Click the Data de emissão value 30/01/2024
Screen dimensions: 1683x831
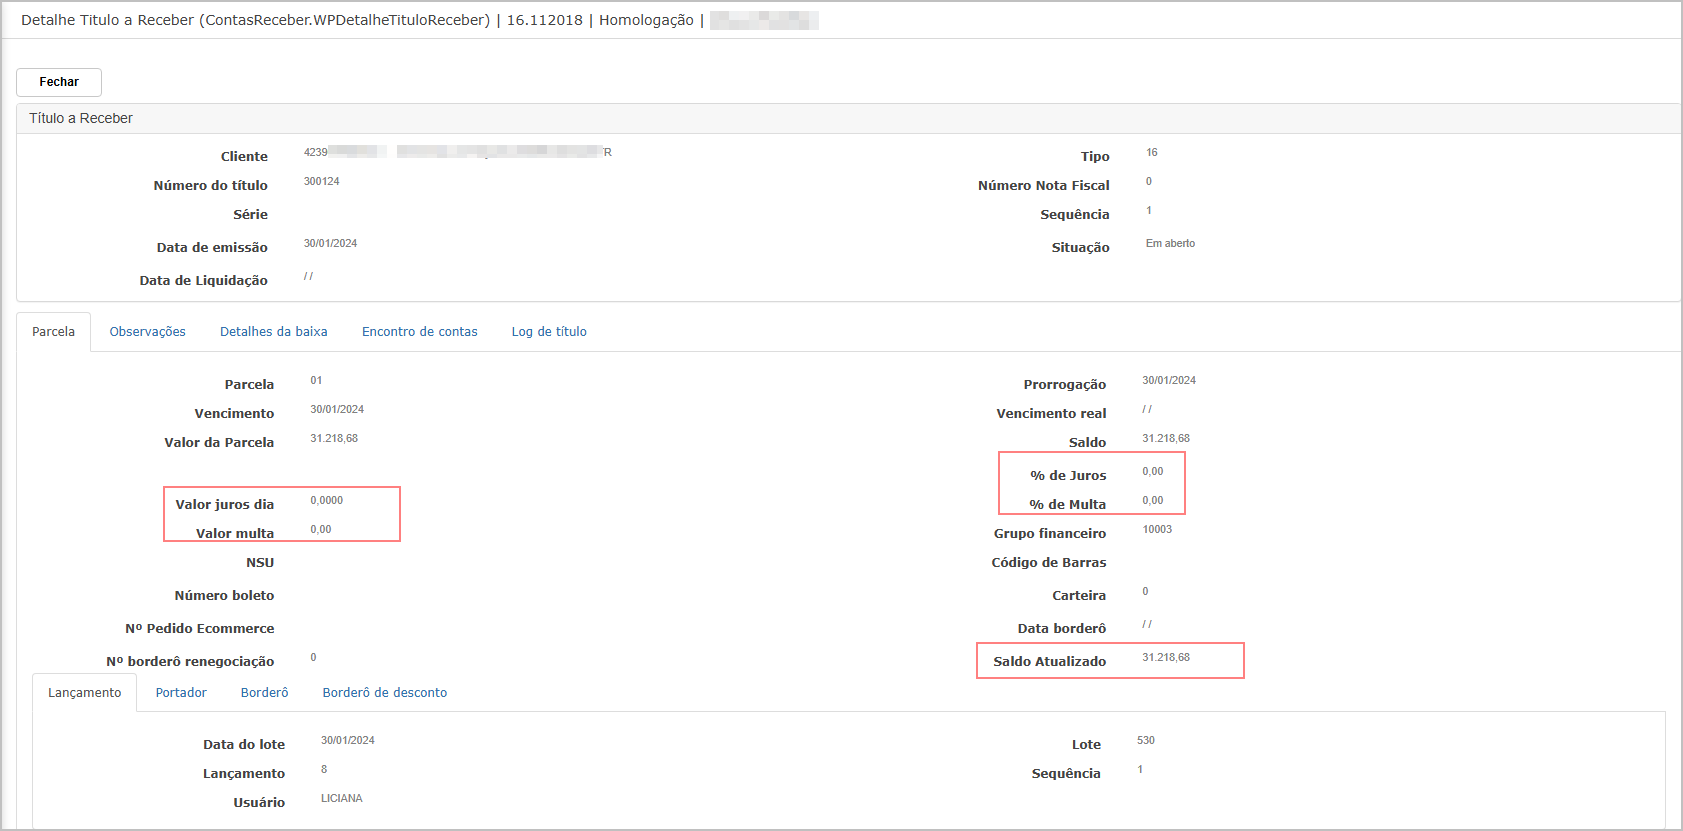click(330, 244)
